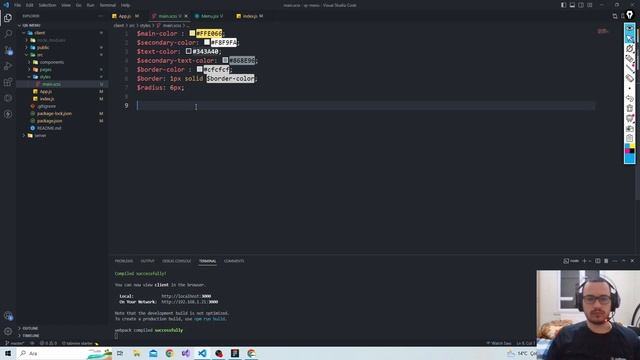This screenshot has height=360, width=640.
Task: Click the trash icon in annotation toolbar
Action: pyautogui.click(x=630, y=108)
